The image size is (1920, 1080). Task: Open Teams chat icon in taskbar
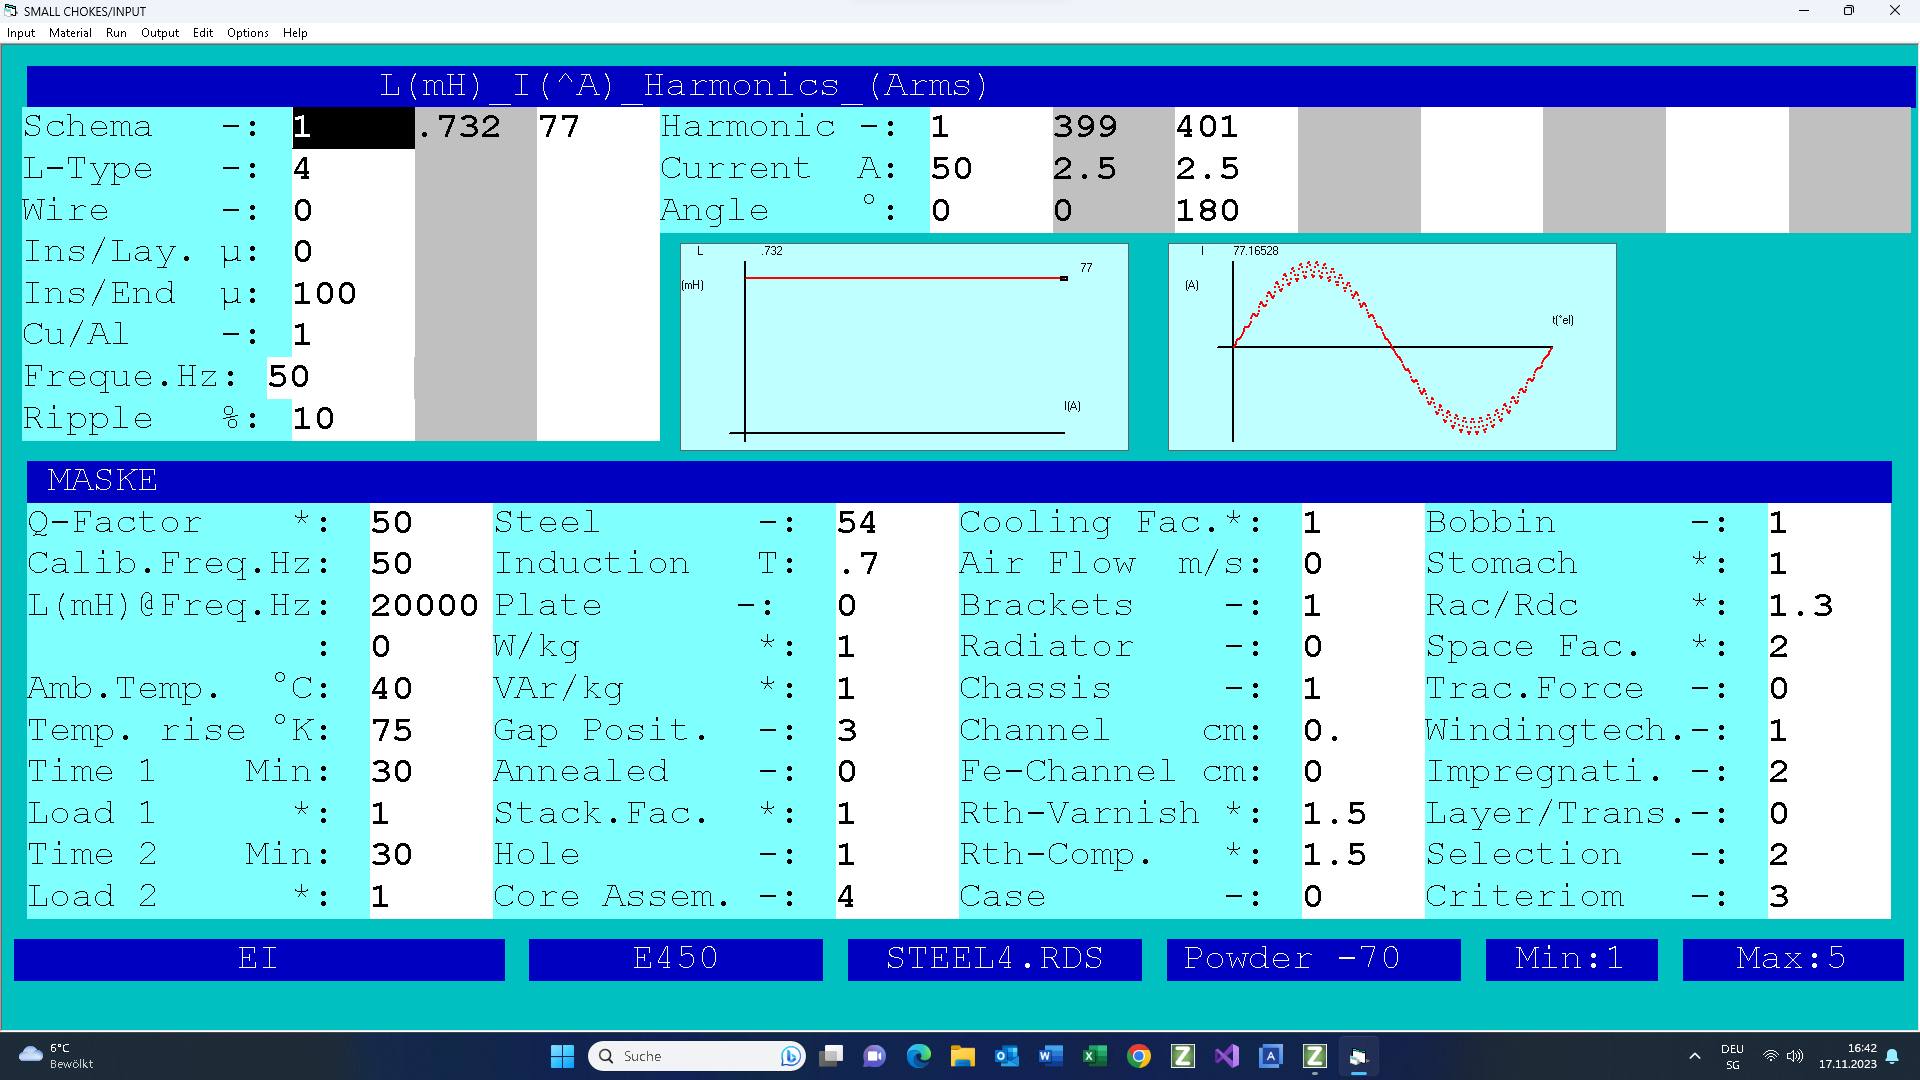pyautogui.click(x=875, y=1056)
